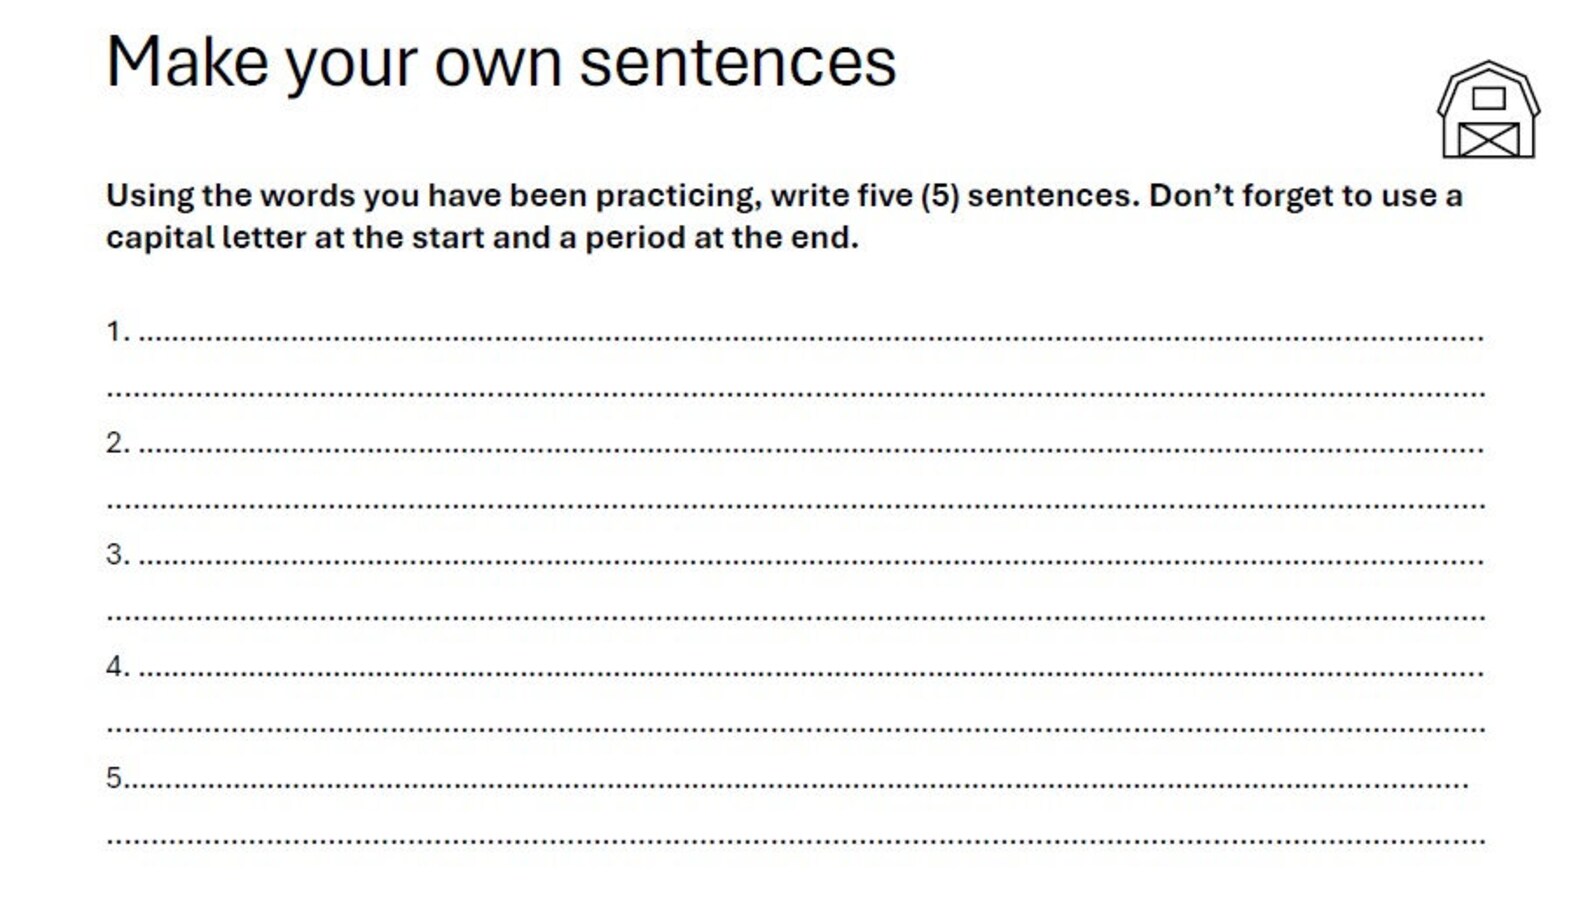
Task: Click the second dotted line under sentence 1
Action: 796,394
